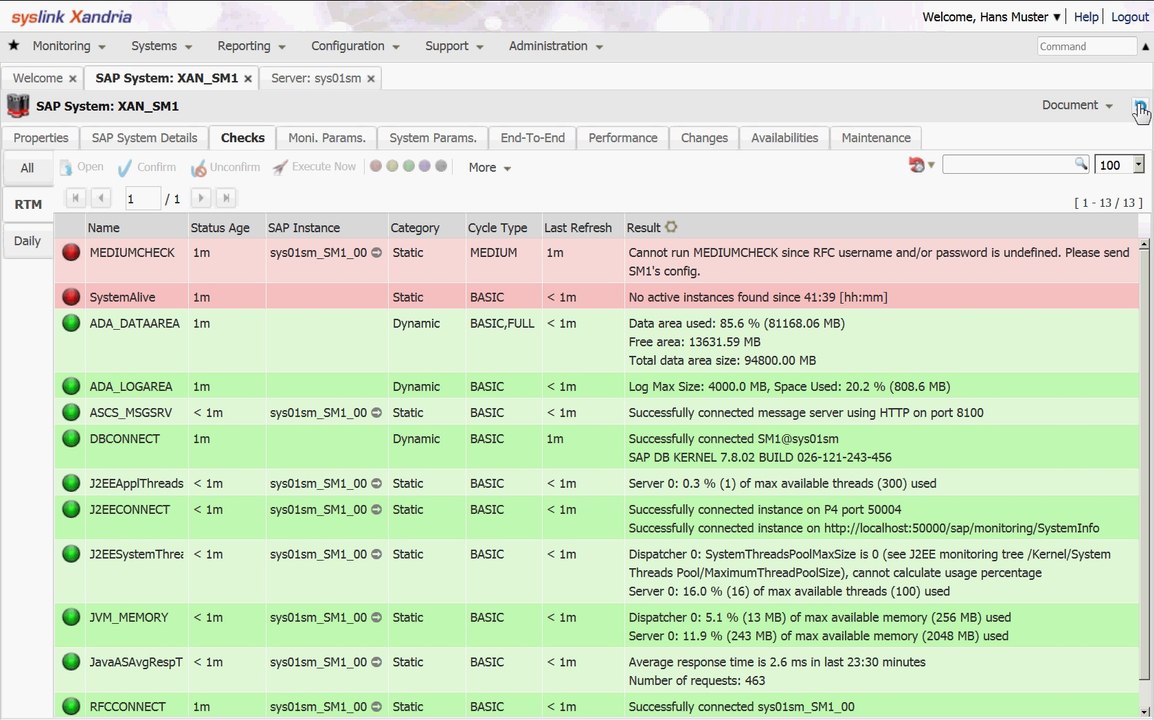Screen dimensions: 1154x720
Task: Open the Administration menu
Action: coord(556,46)
